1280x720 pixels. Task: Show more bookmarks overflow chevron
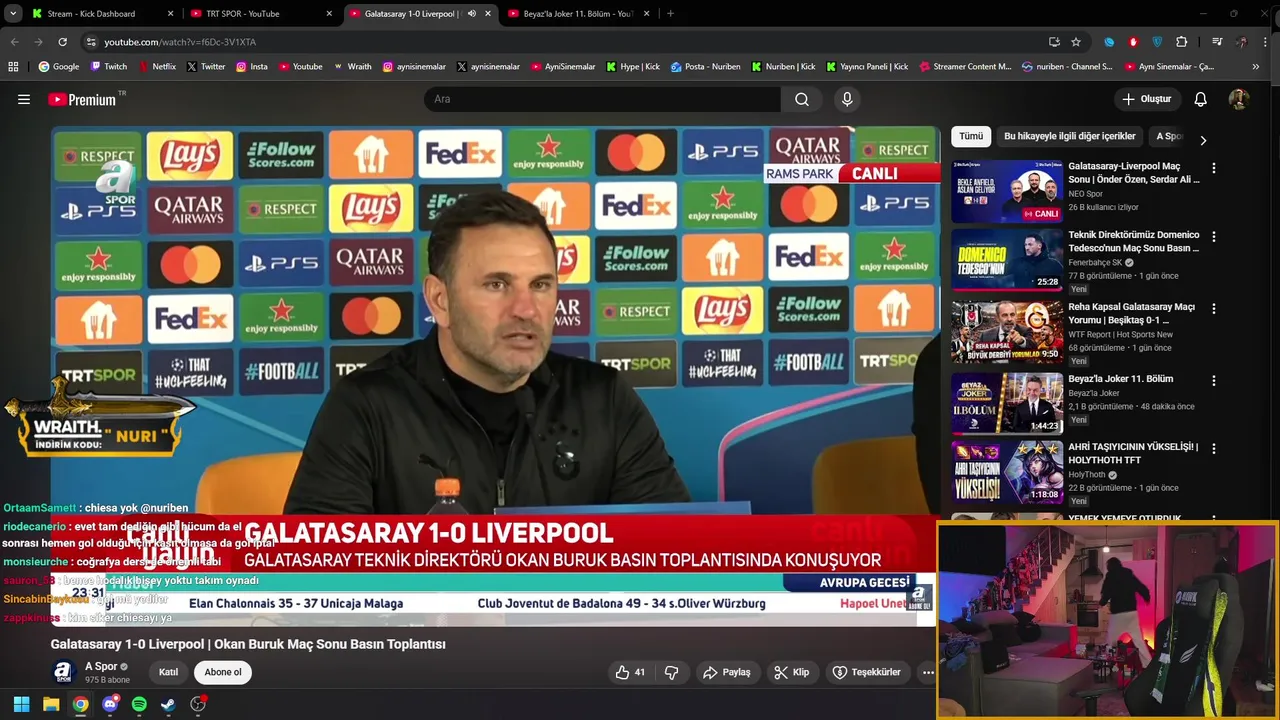pyautogui.click(x=1255, y=67)
